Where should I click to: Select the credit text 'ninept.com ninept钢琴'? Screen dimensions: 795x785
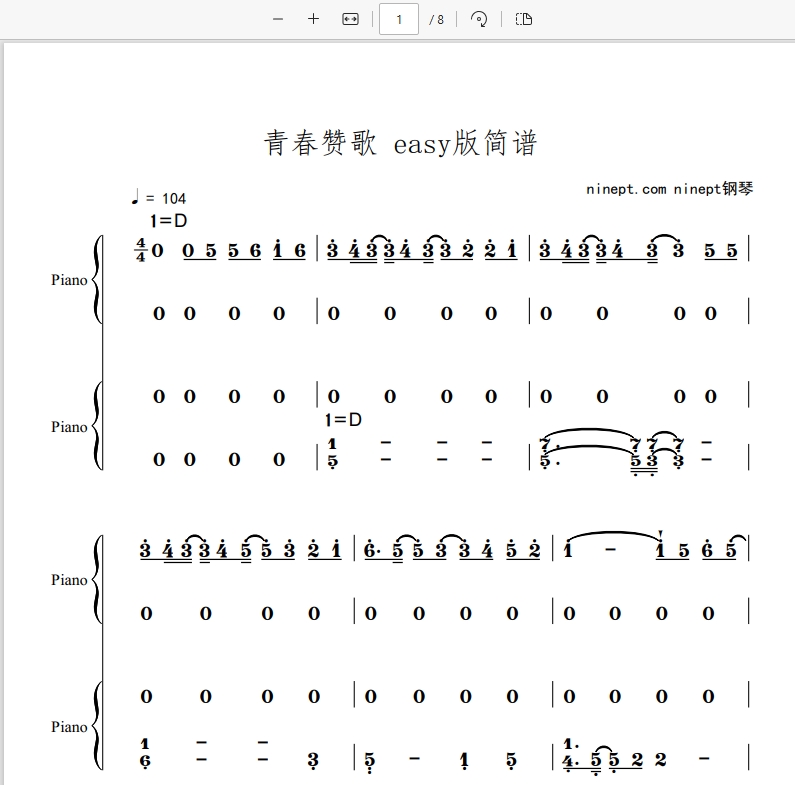point(669,189)
